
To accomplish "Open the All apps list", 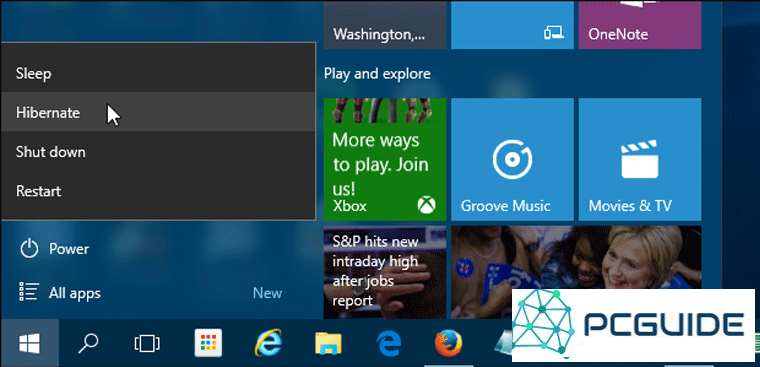I will click(60, 293).
